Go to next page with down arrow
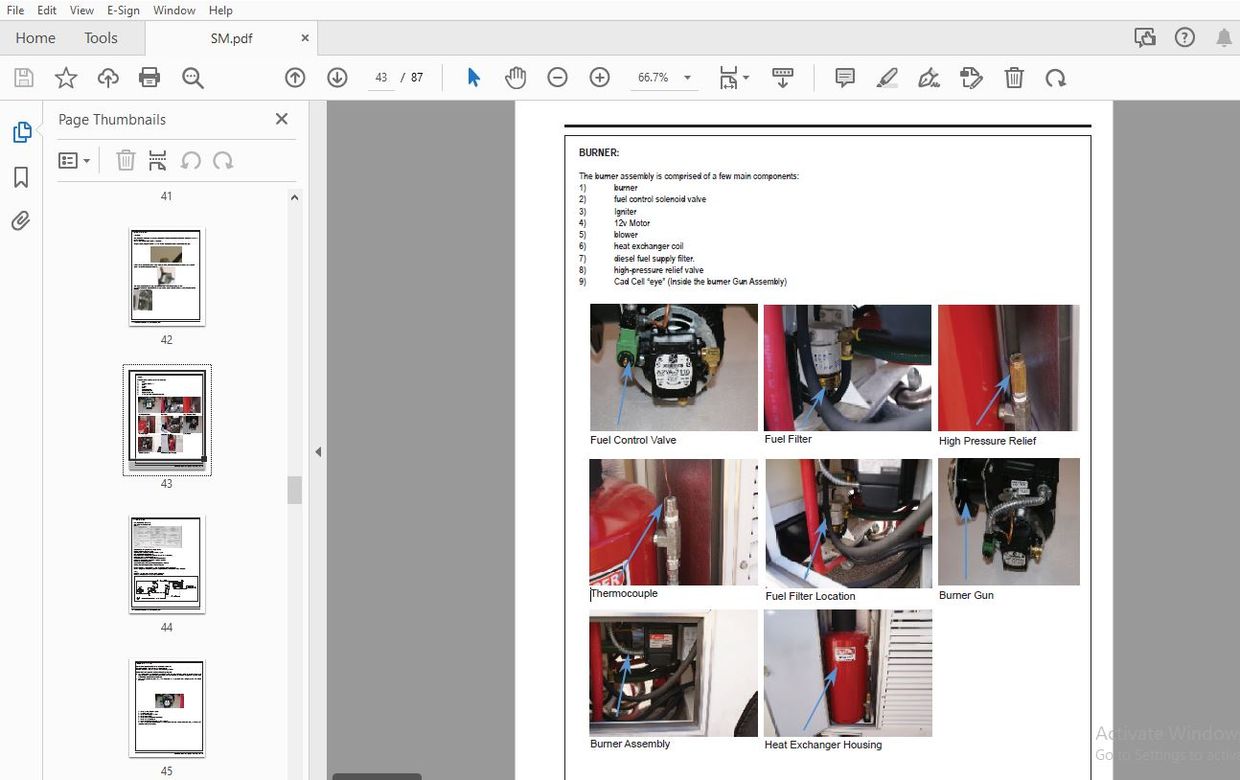The width and height of the screenshot is (1240, 780). 337,77
